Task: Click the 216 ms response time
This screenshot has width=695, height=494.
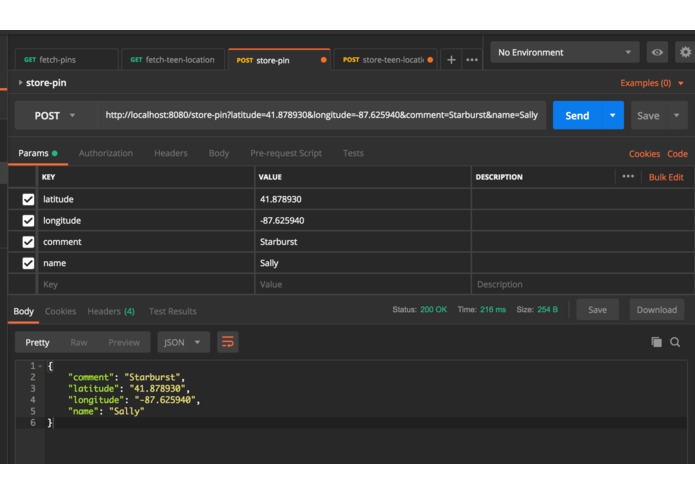Action: (492, 309)
